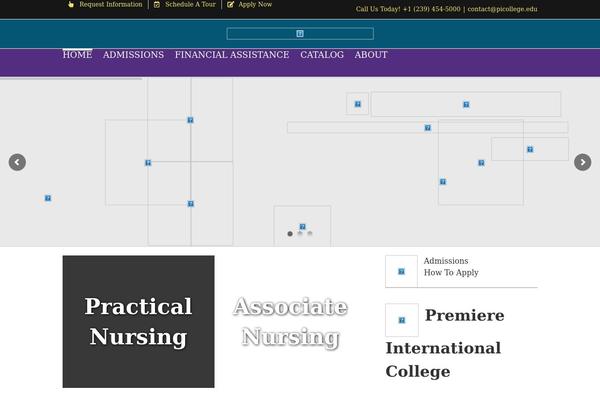Click the contact@picollege.edu email link
The width and height of the screenshot is (600, 400).
pos(502,8)
